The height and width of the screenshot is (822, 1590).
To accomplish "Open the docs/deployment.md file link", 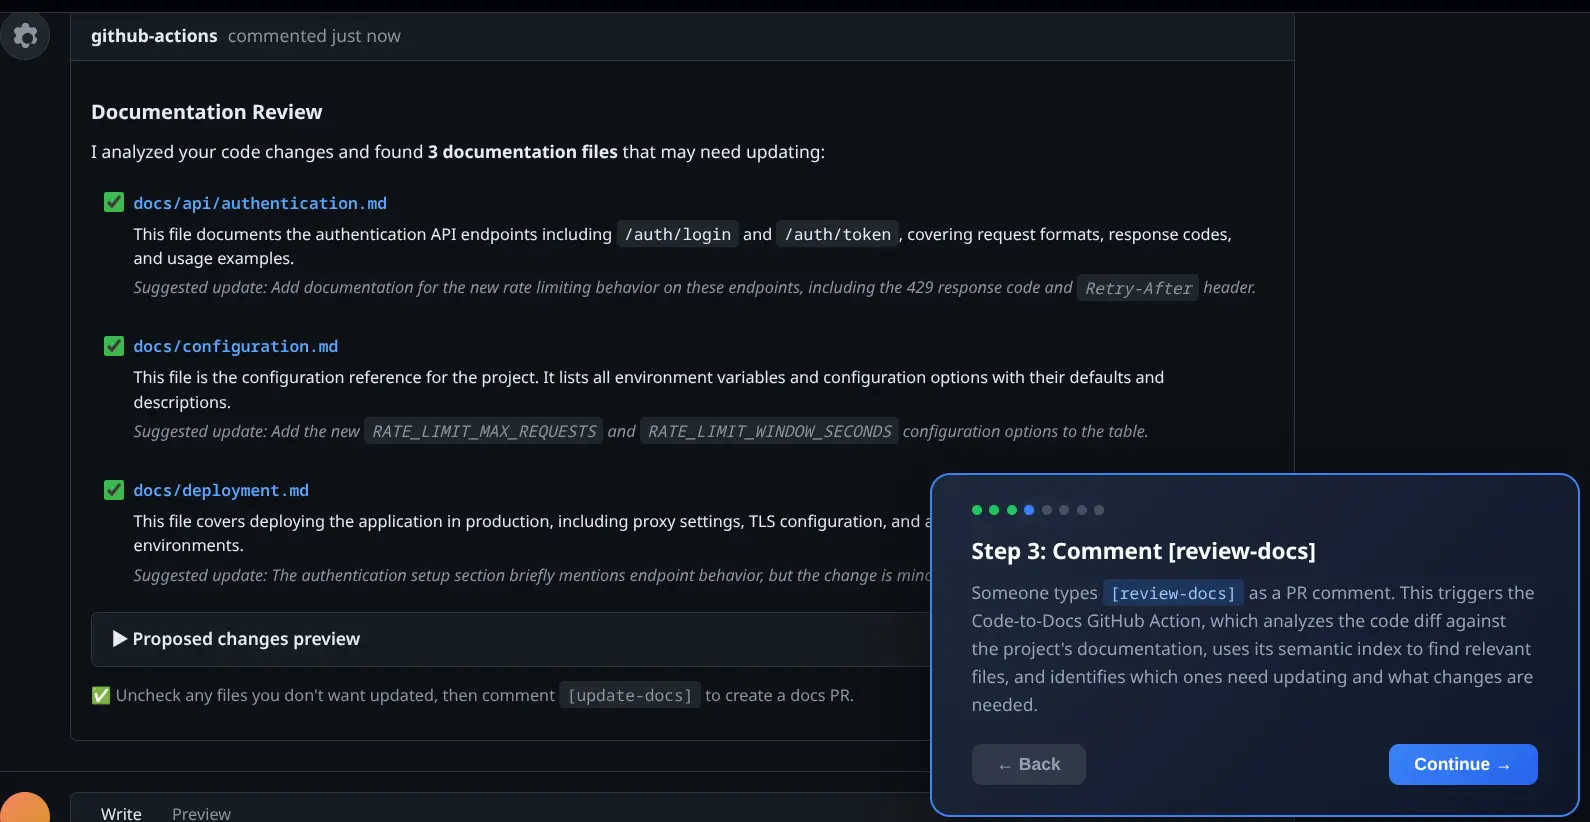I will [x=221, y=490].
